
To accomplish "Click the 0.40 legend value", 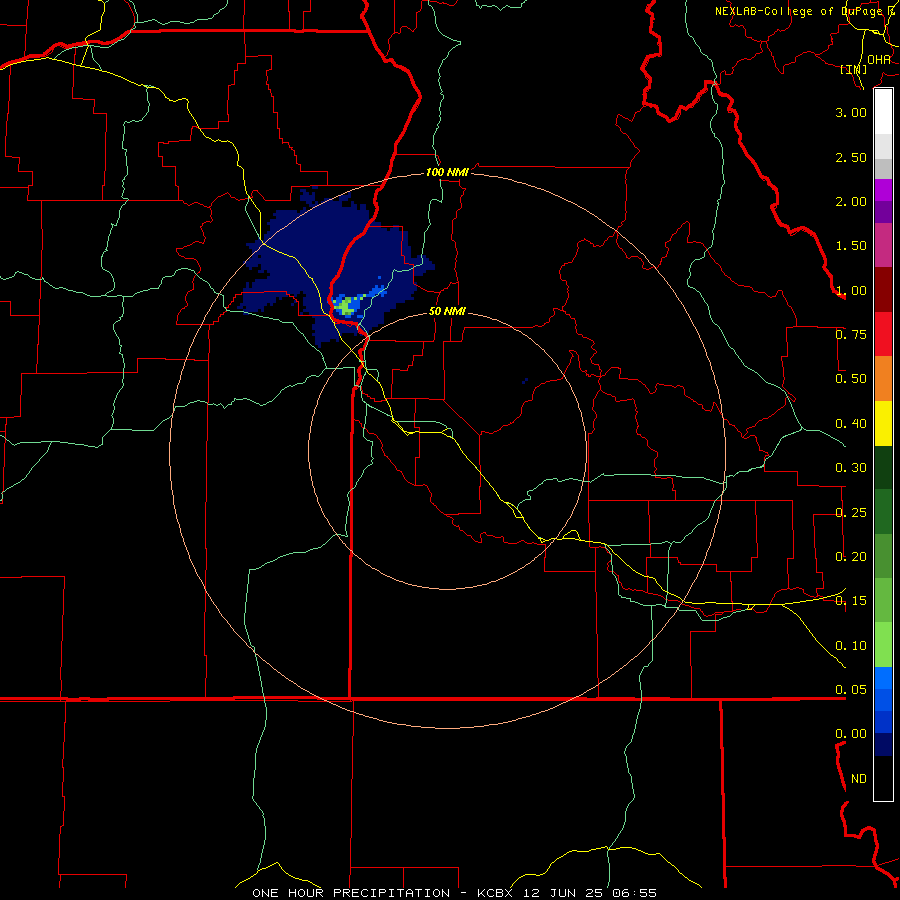I will coord(851,424).
